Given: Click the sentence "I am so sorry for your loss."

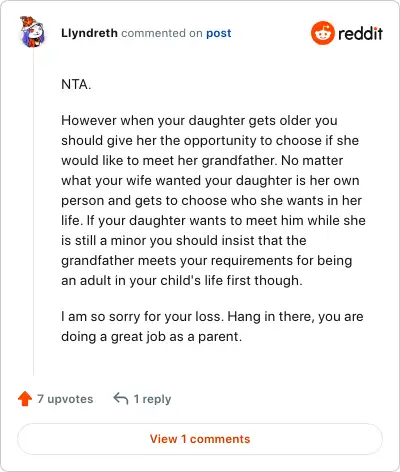Looking at the screenshot, I should 142,316.
